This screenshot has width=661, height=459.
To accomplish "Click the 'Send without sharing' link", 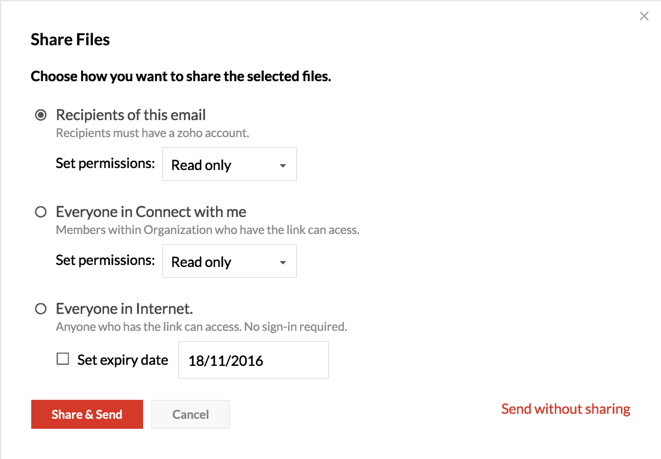I will click(x=565, y=409).
